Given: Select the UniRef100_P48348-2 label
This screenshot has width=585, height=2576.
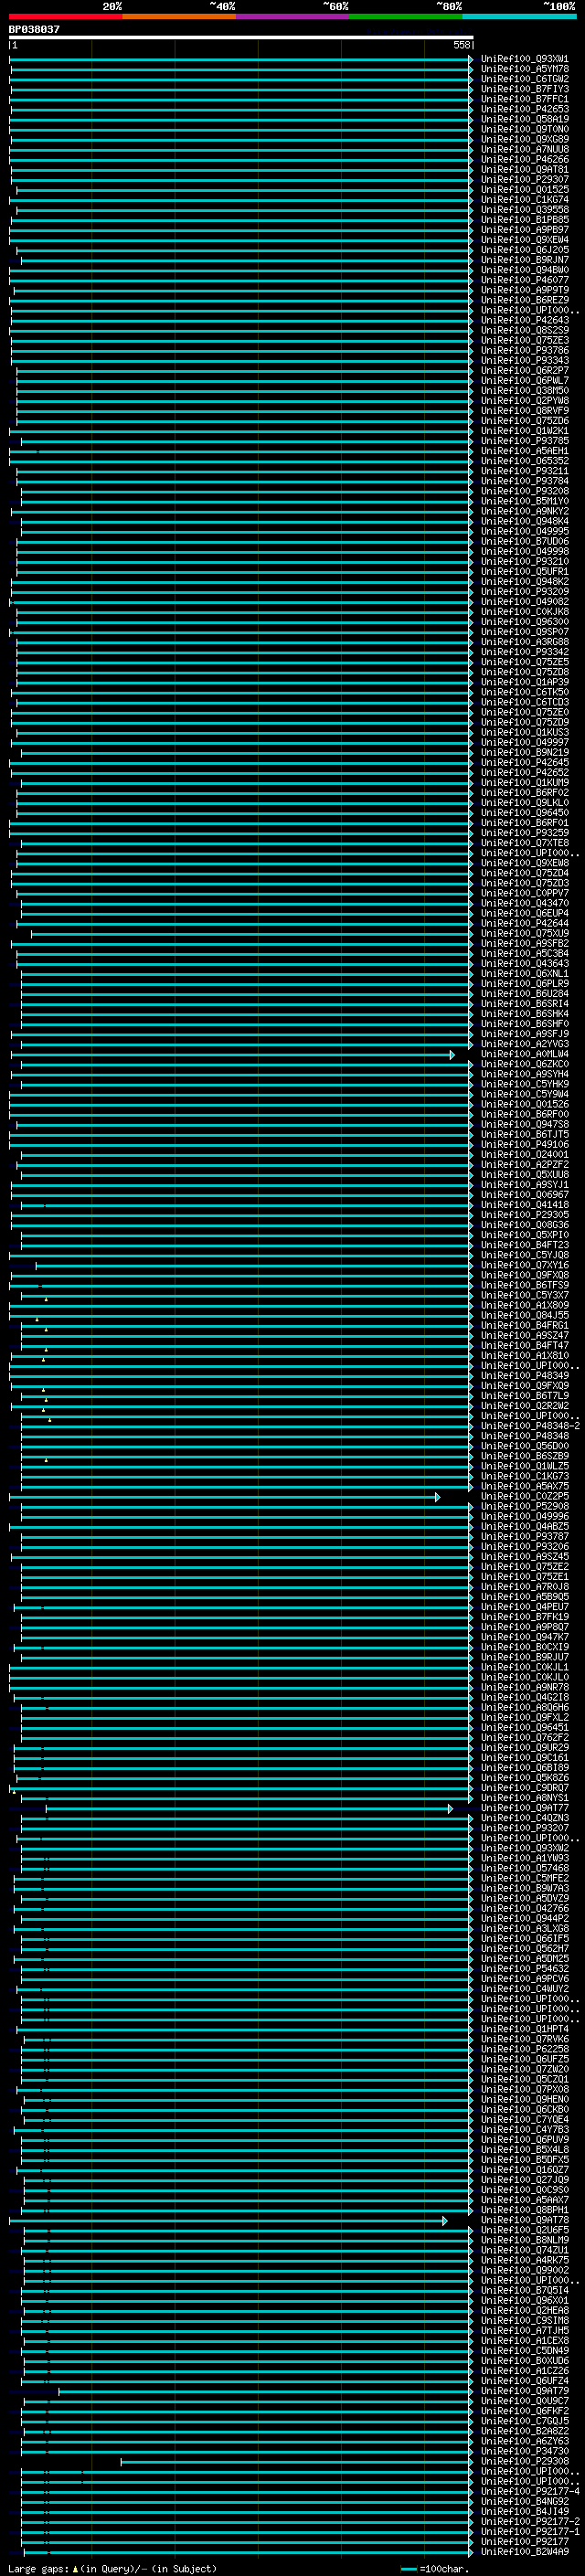Looking at the screenshot, I should (530, 1426).
